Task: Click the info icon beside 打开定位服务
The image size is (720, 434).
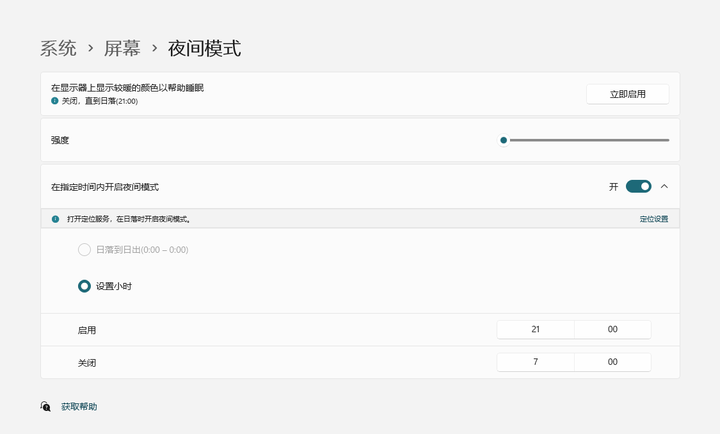Action: pos(55,219)
